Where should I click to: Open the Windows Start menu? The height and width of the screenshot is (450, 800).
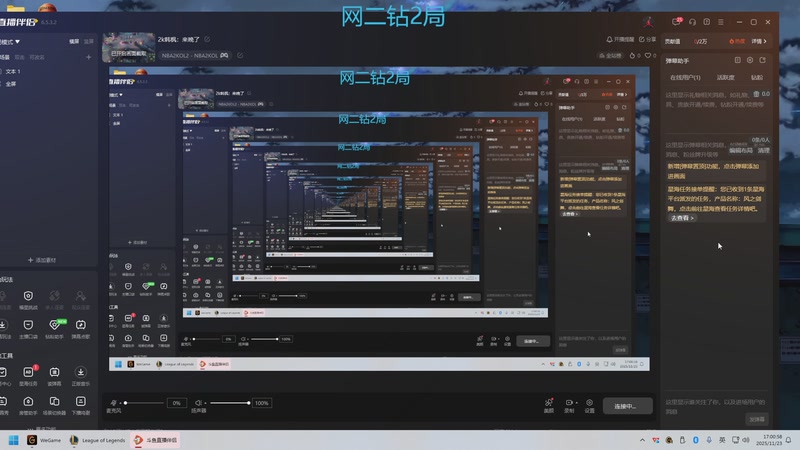tap(14, 440)
